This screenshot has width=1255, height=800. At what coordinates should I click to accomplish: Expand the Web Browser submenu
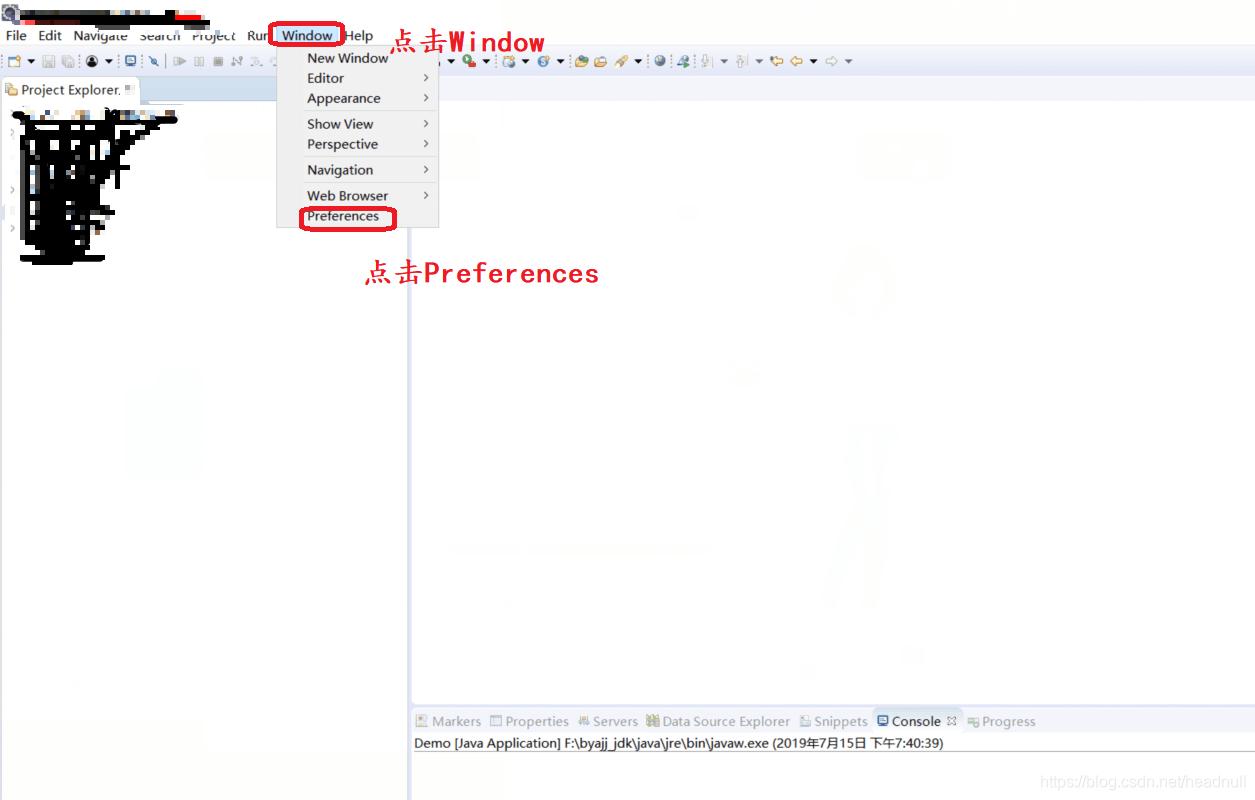(x=358, y=196)
